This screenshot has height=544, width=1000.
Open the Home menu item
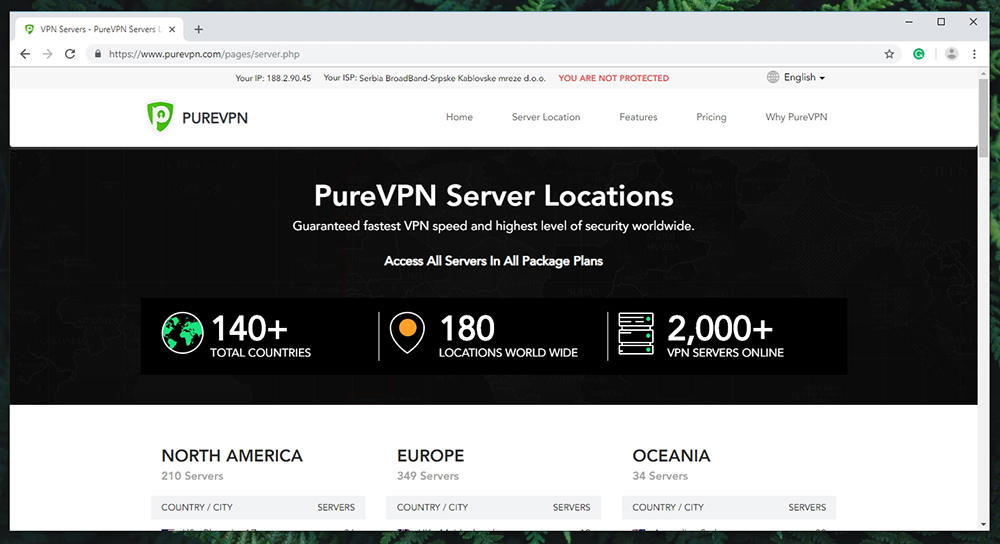(459, 117)
